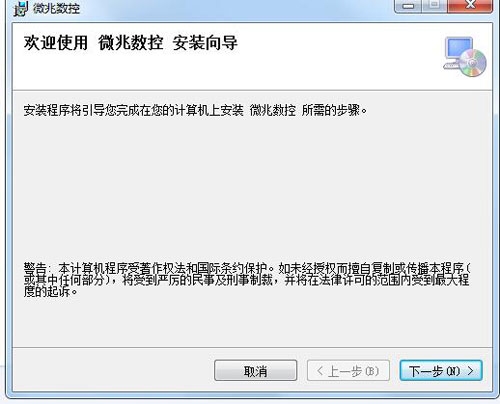Click the right chevron on the 下一步 button
Screen dimensions: 500x404
pyautogui.click(x=470, y=371)
